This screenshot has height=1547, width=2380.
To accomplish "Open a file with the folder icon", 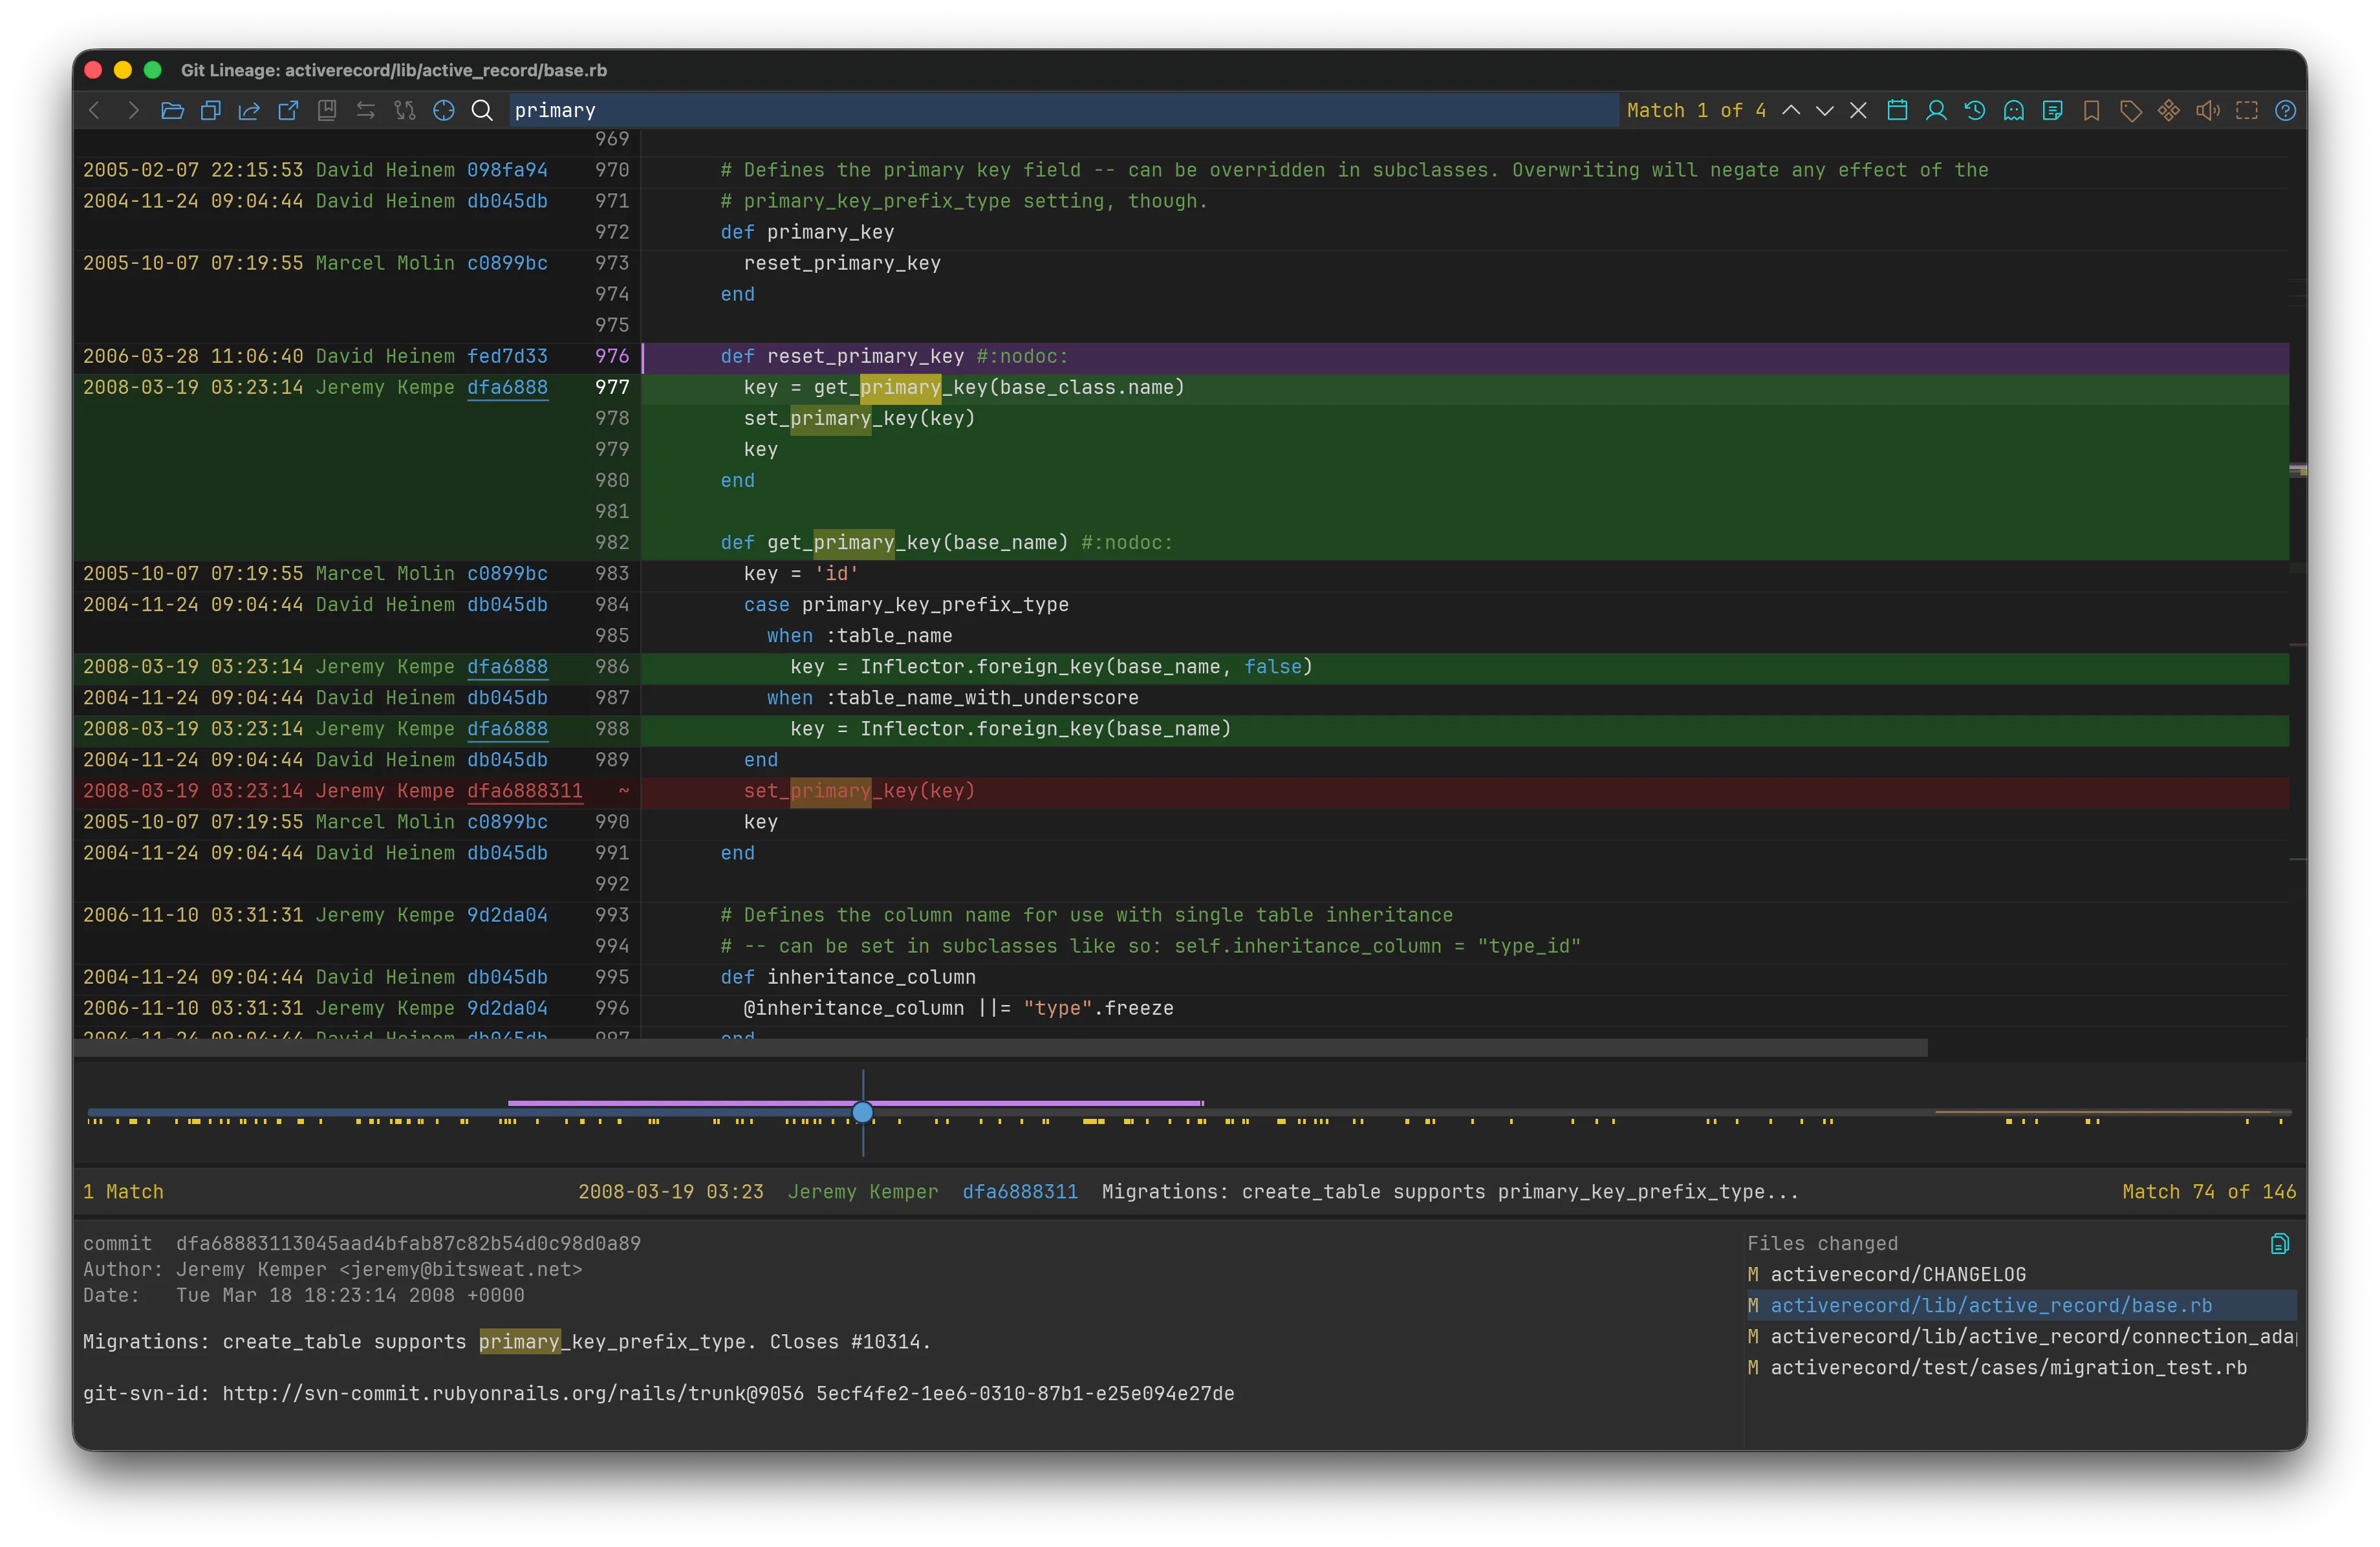I will coord(172,110).
